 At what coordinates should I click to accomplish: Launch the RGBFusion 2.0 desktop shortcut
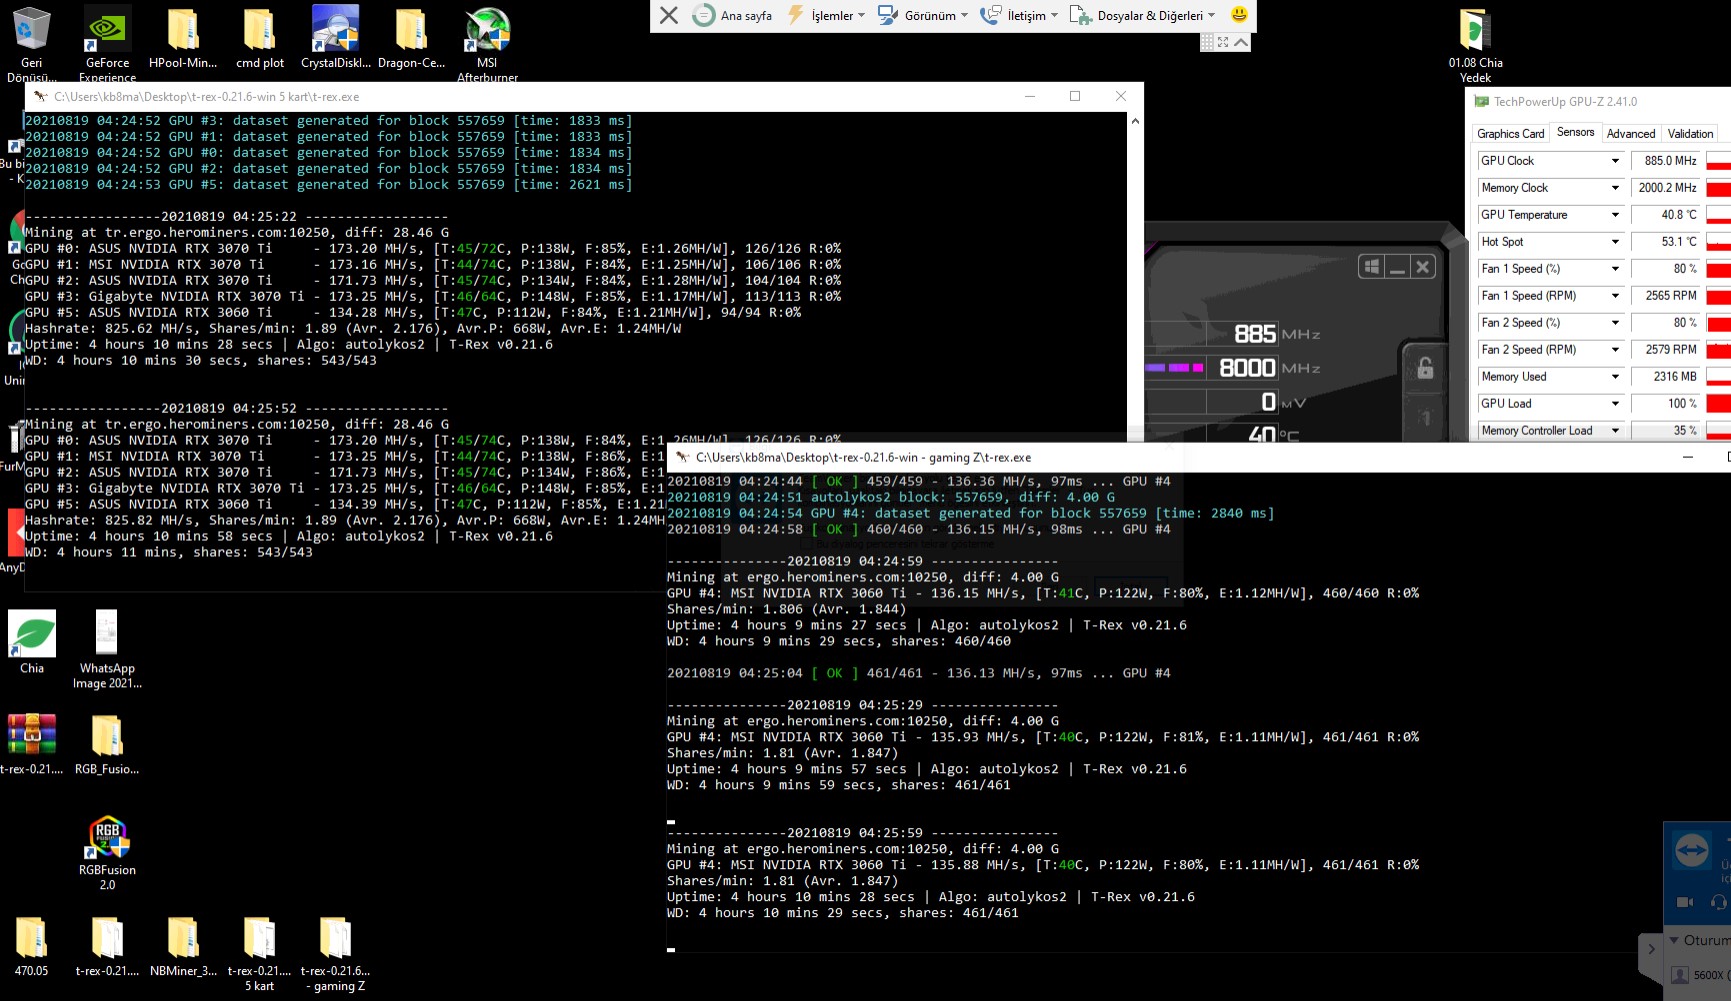[107, 853]
